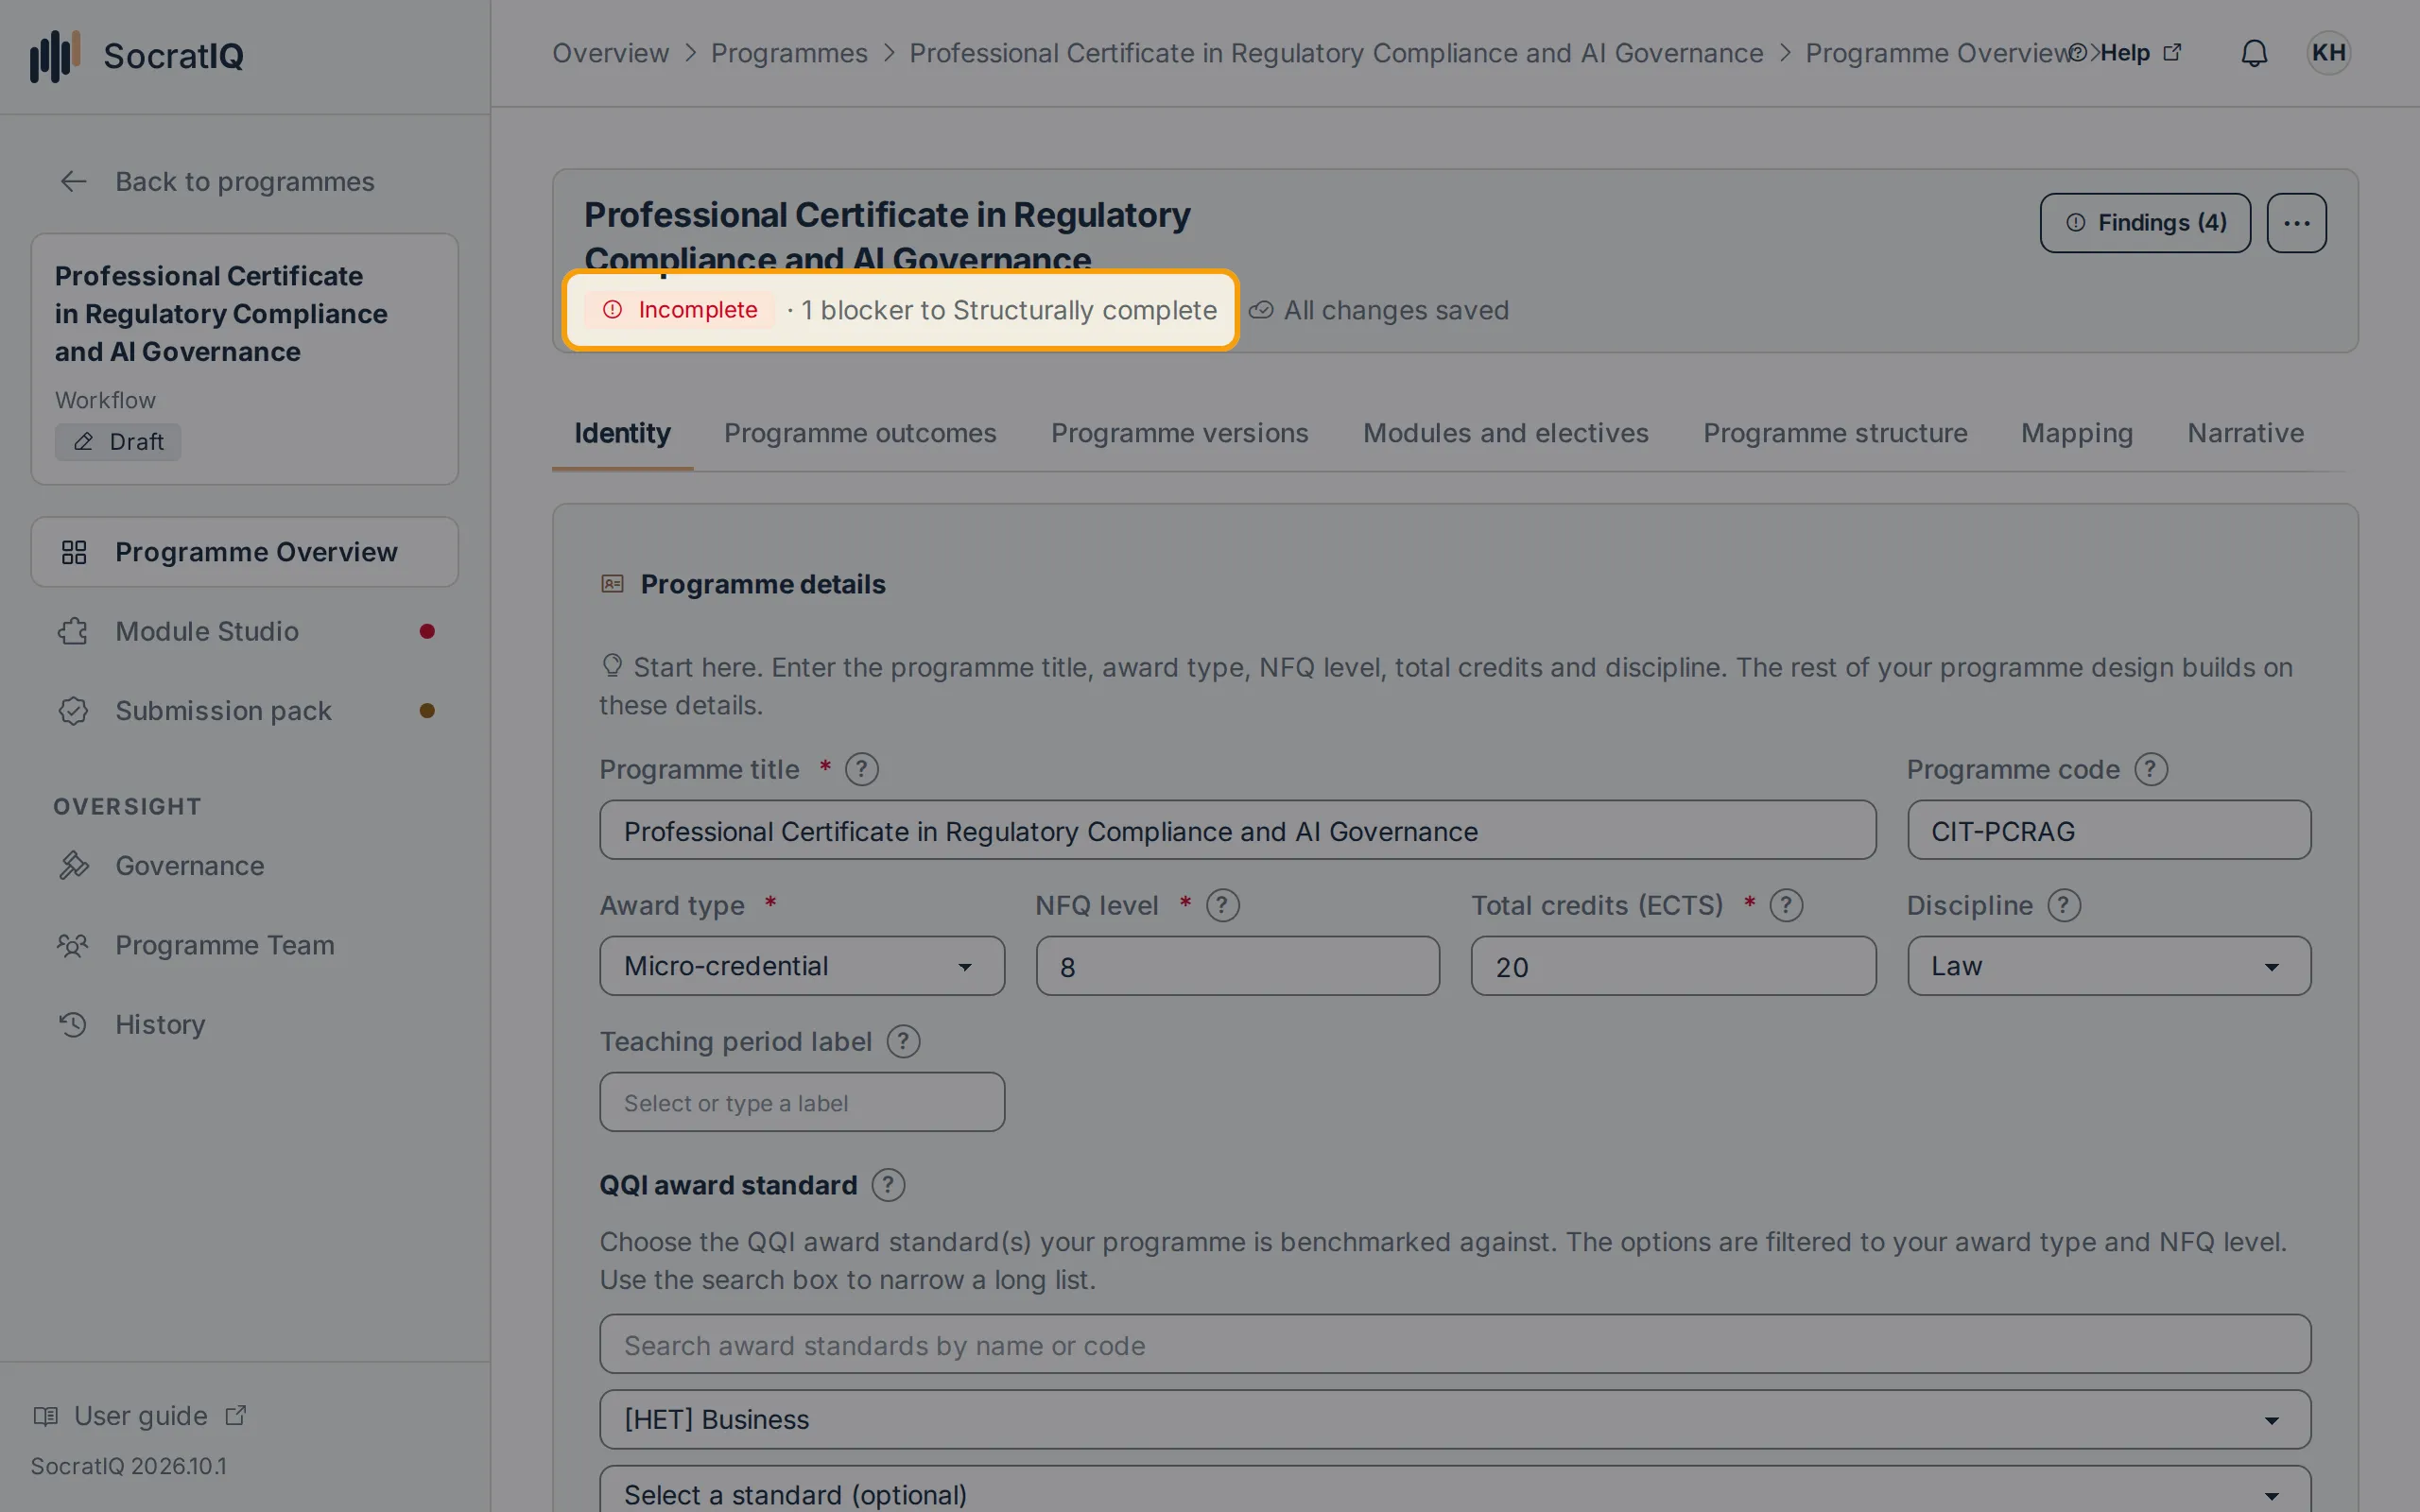Select the Identity tab

coord(622,433)
